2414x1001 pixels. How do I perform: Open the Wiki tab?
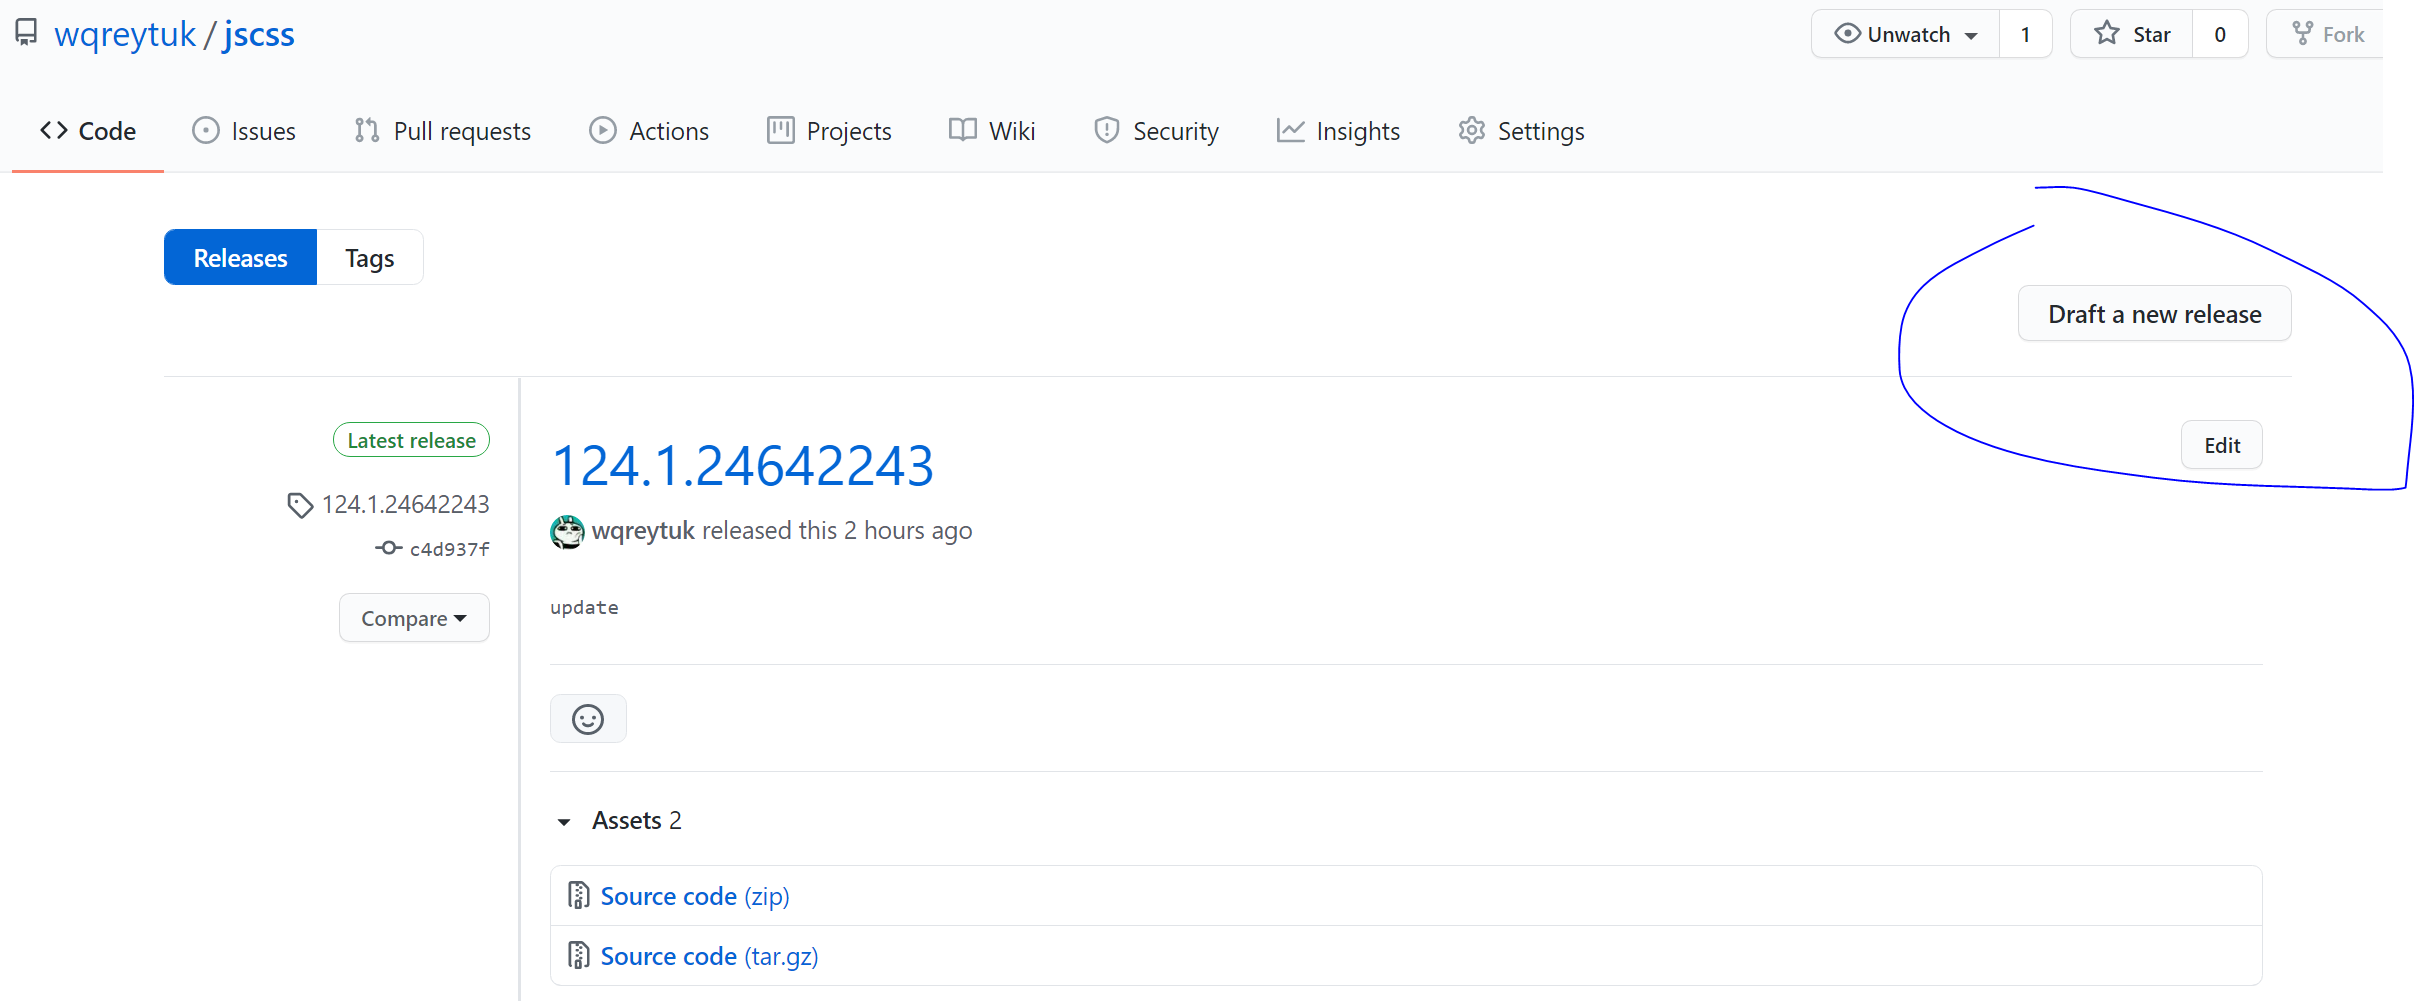(x=992, y=131)
